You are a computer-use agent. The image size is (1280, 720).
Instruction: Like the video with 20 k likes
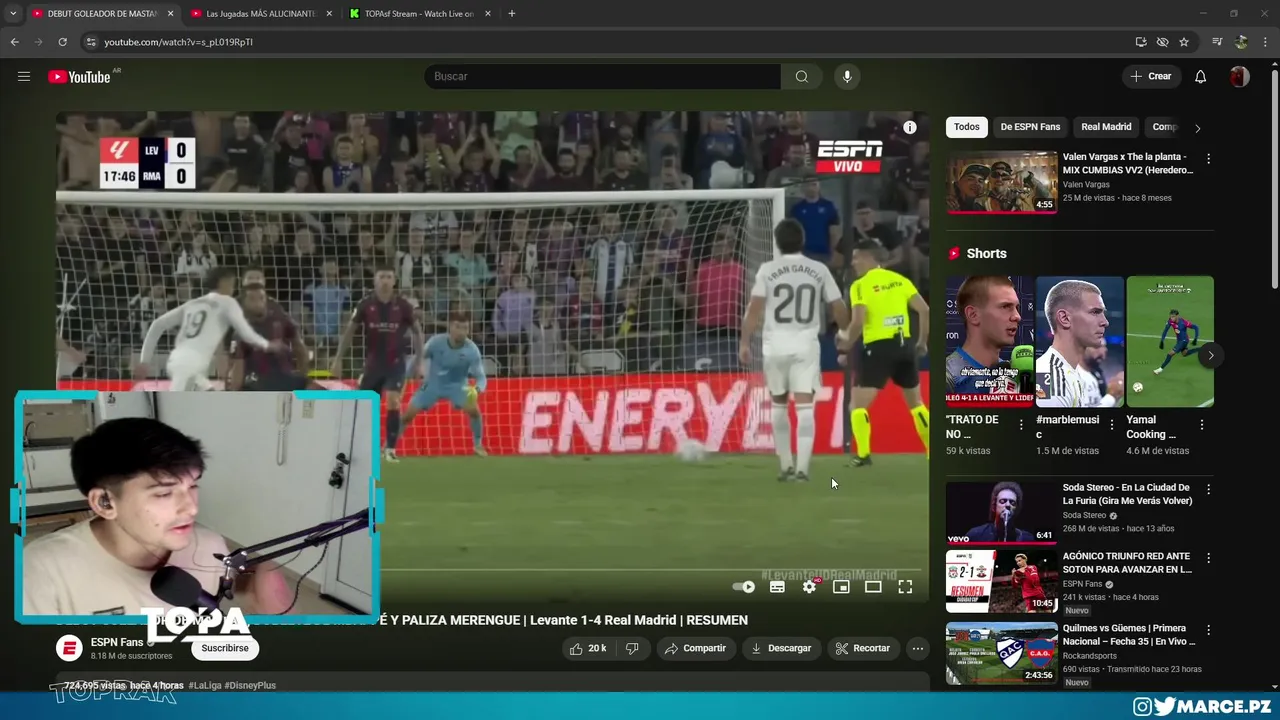pyautogui.click(x=588, y=648)
